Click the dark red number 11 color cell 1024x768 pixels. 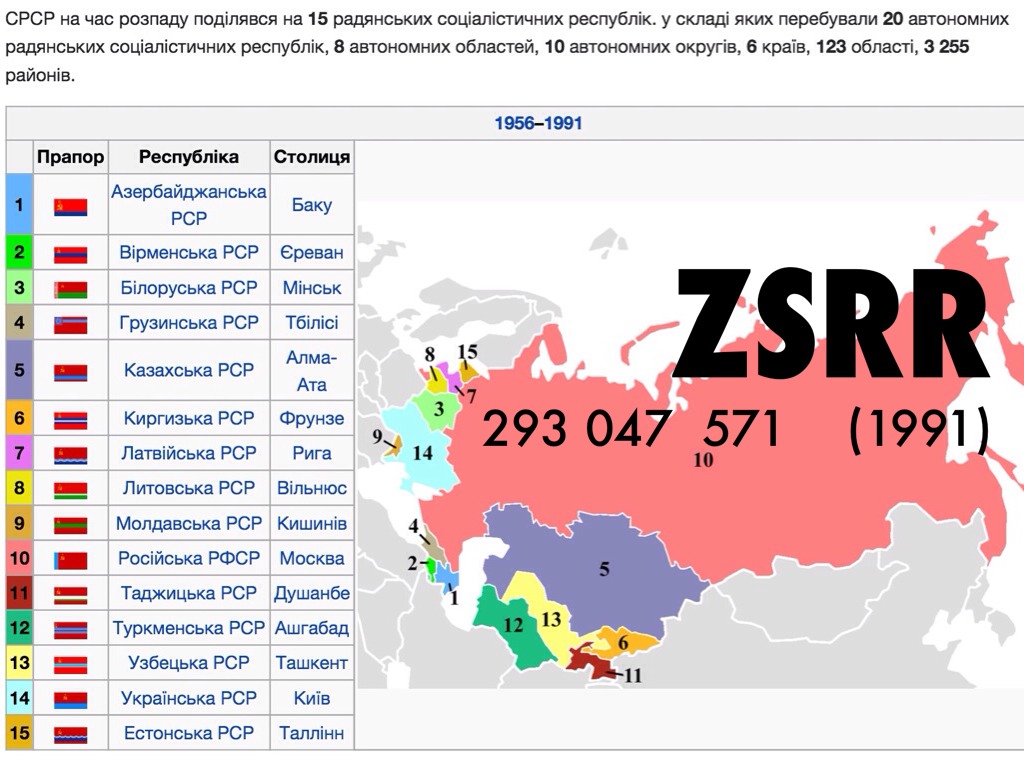pos(19,593)
